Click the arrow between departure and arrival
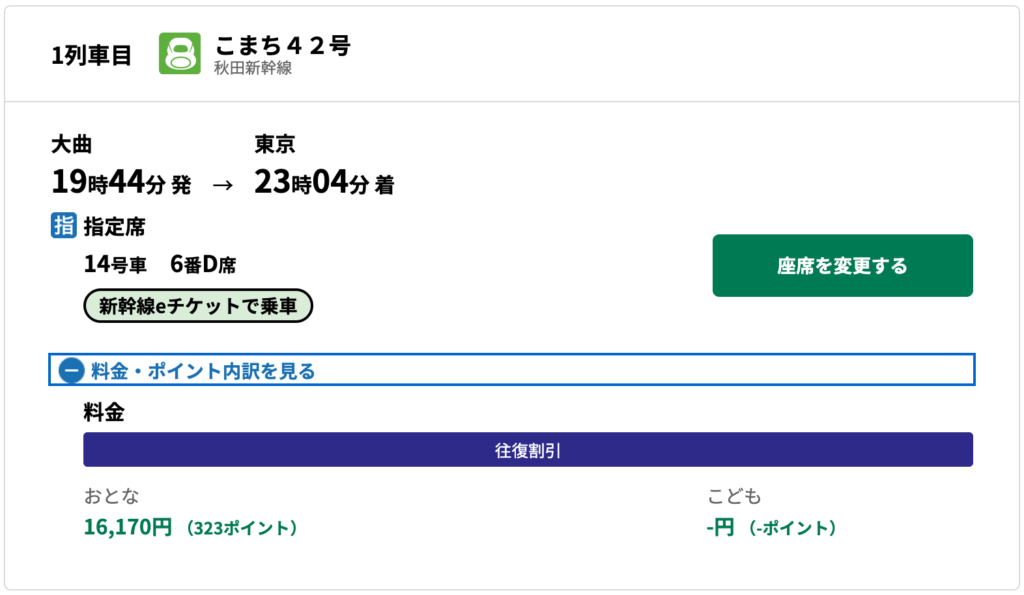 [223, 184]
